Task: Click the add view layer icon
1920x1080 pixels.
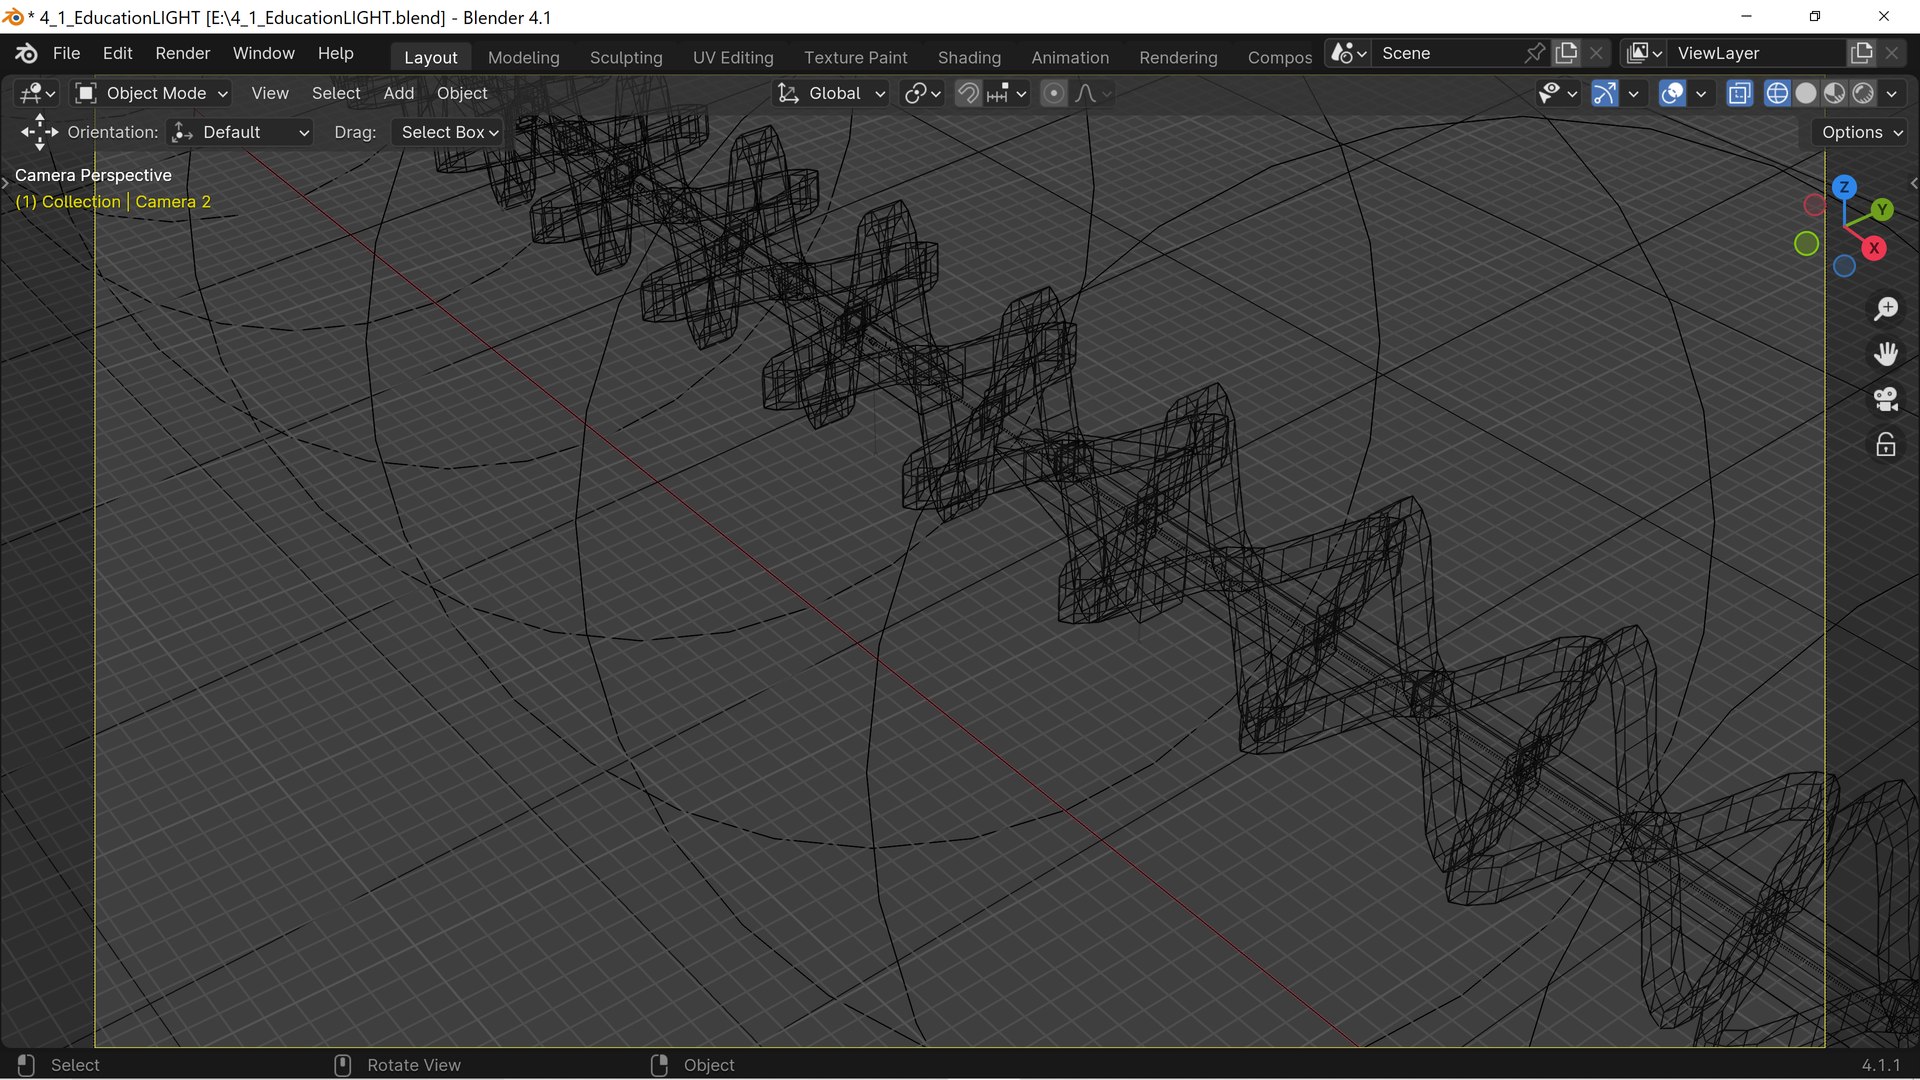Action: pyautogui.click(x=1862, y=53)
